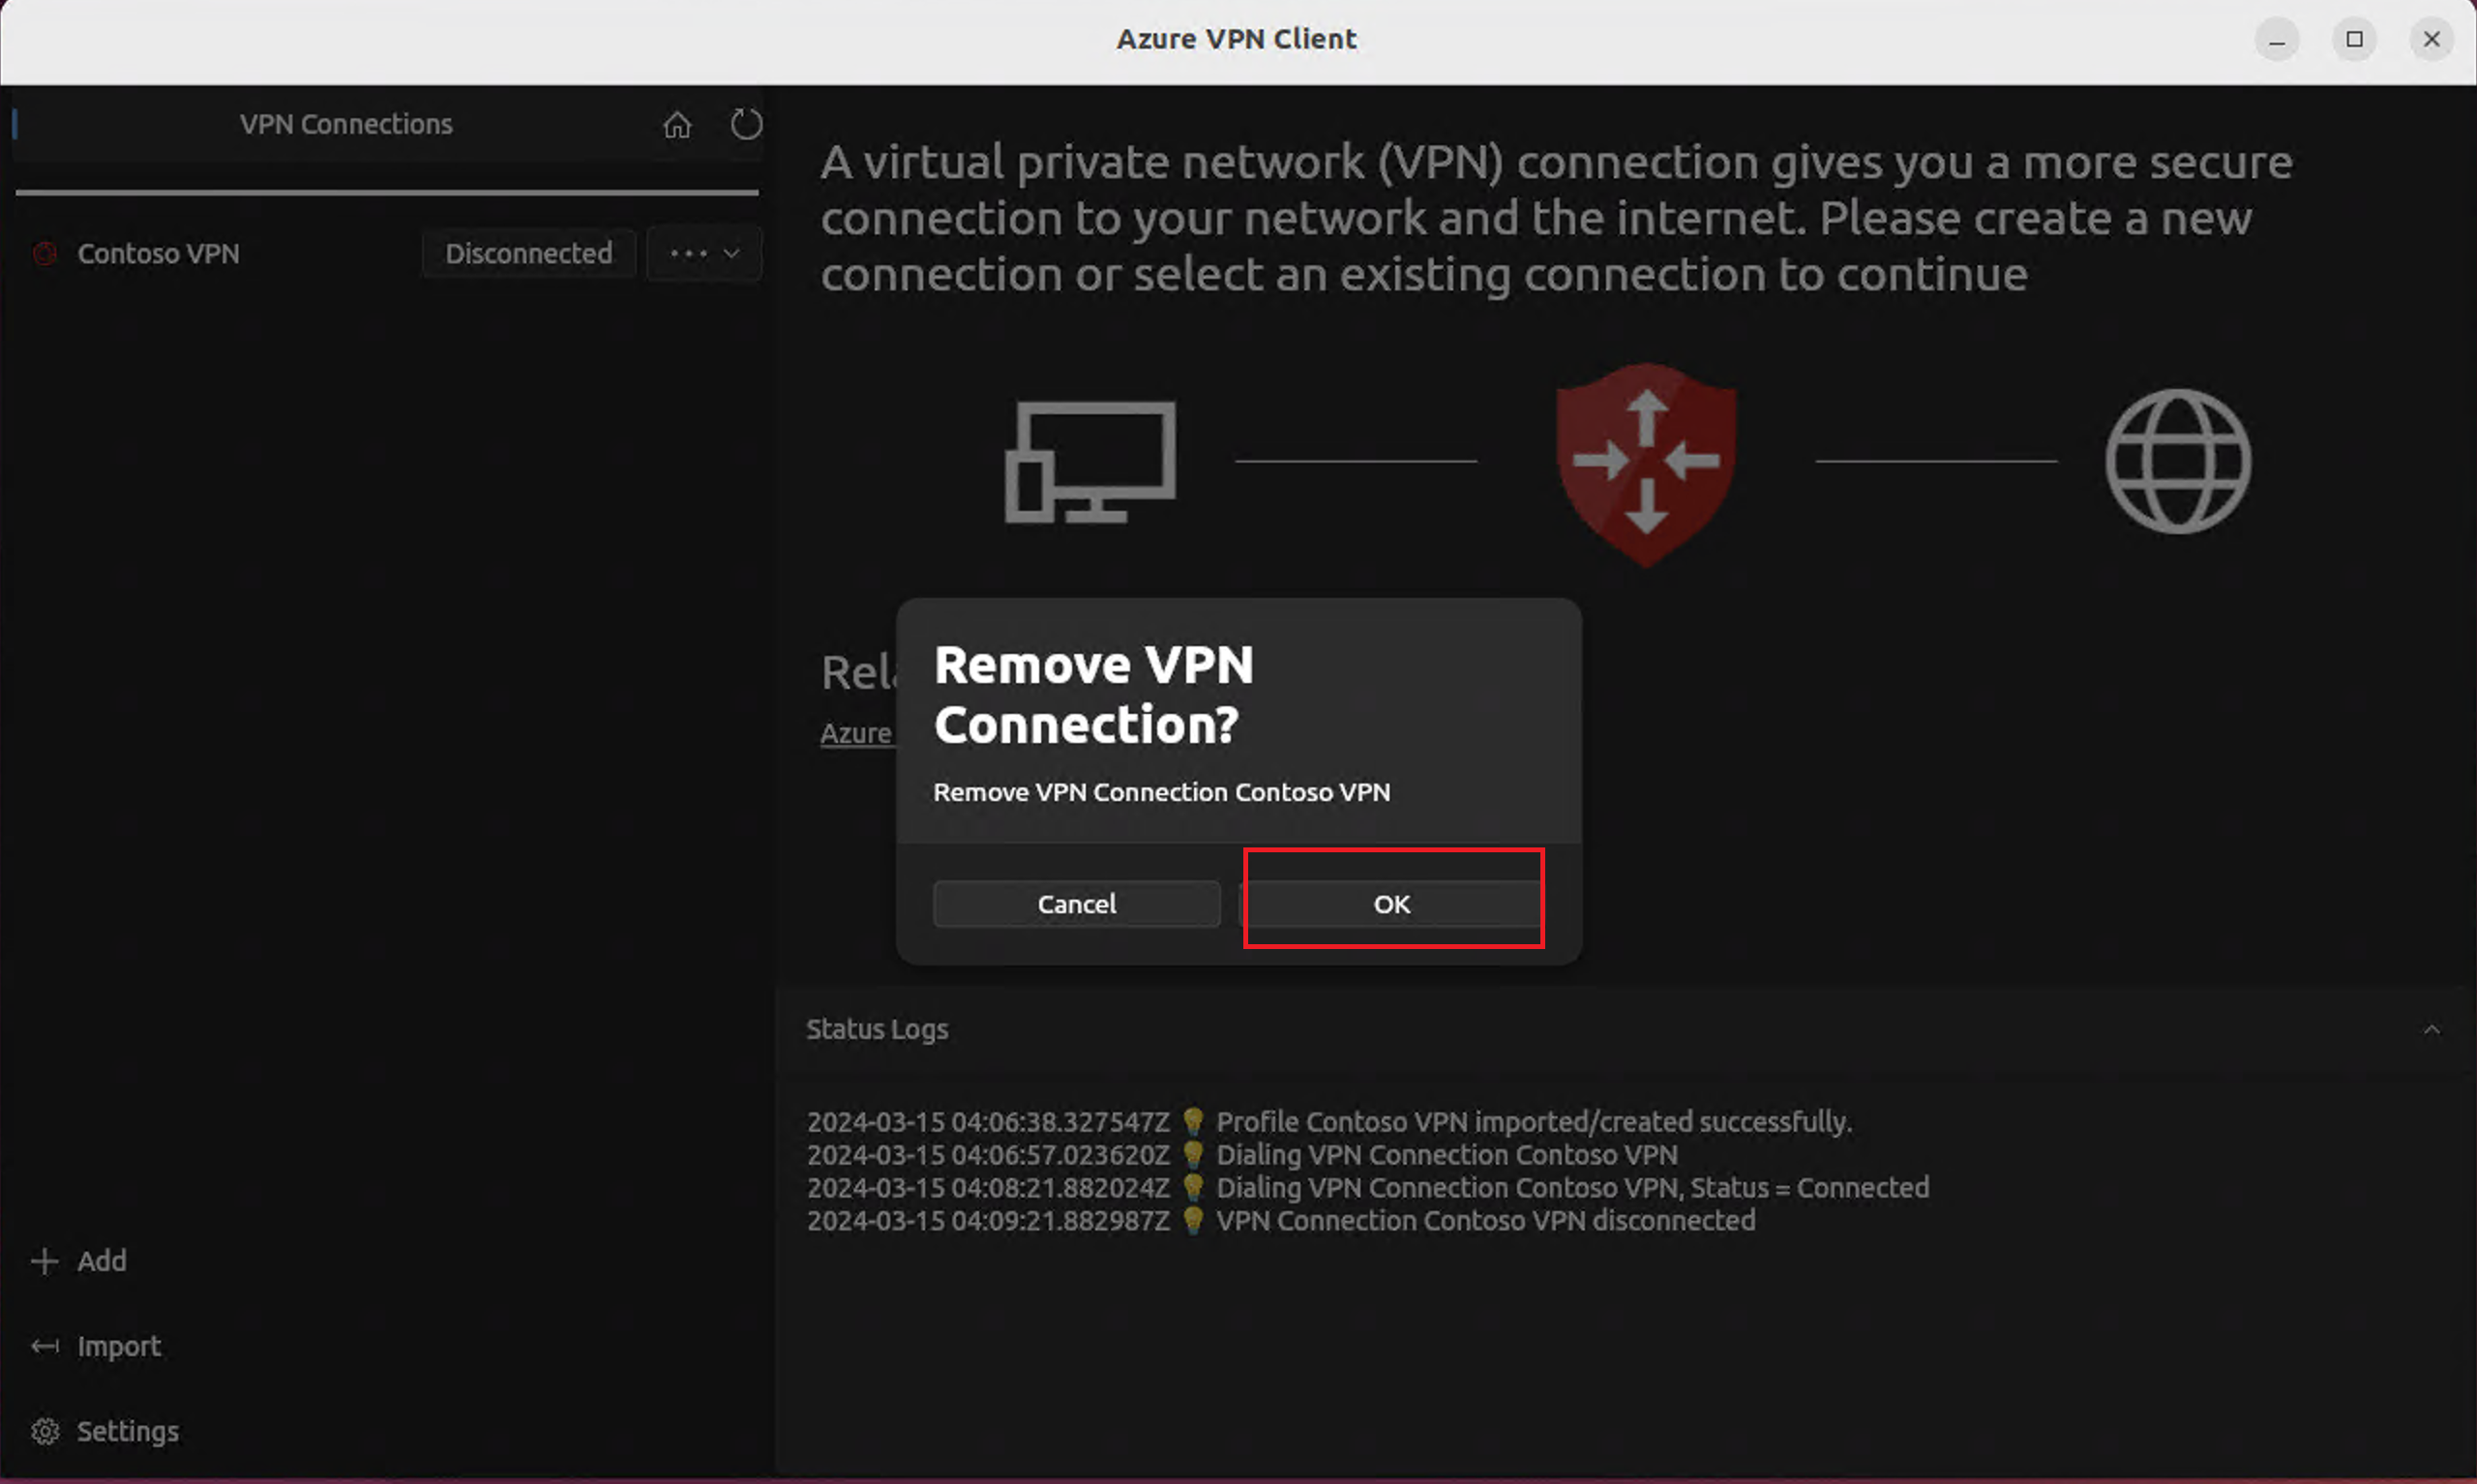Click the red status icon beside Contoso VPN

[44, 253]
